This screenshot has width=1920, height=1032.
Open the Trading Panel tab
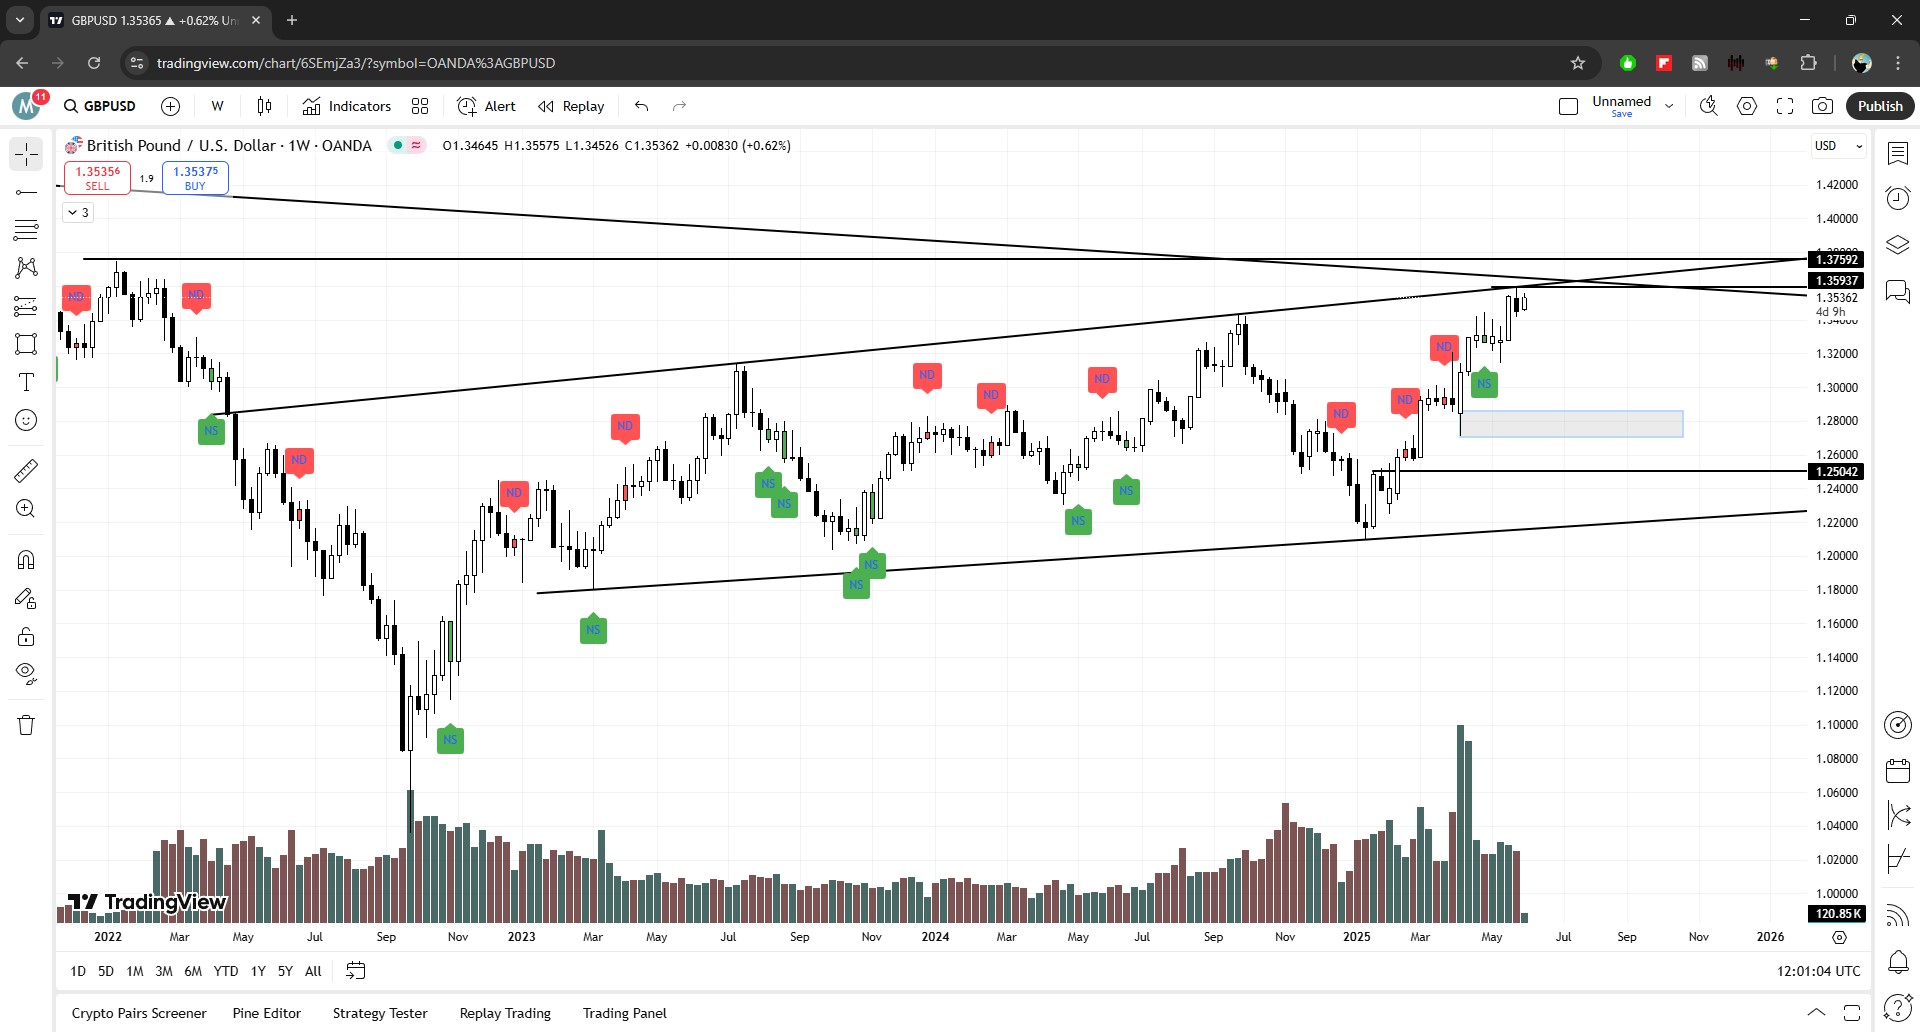click(625, 1013)
